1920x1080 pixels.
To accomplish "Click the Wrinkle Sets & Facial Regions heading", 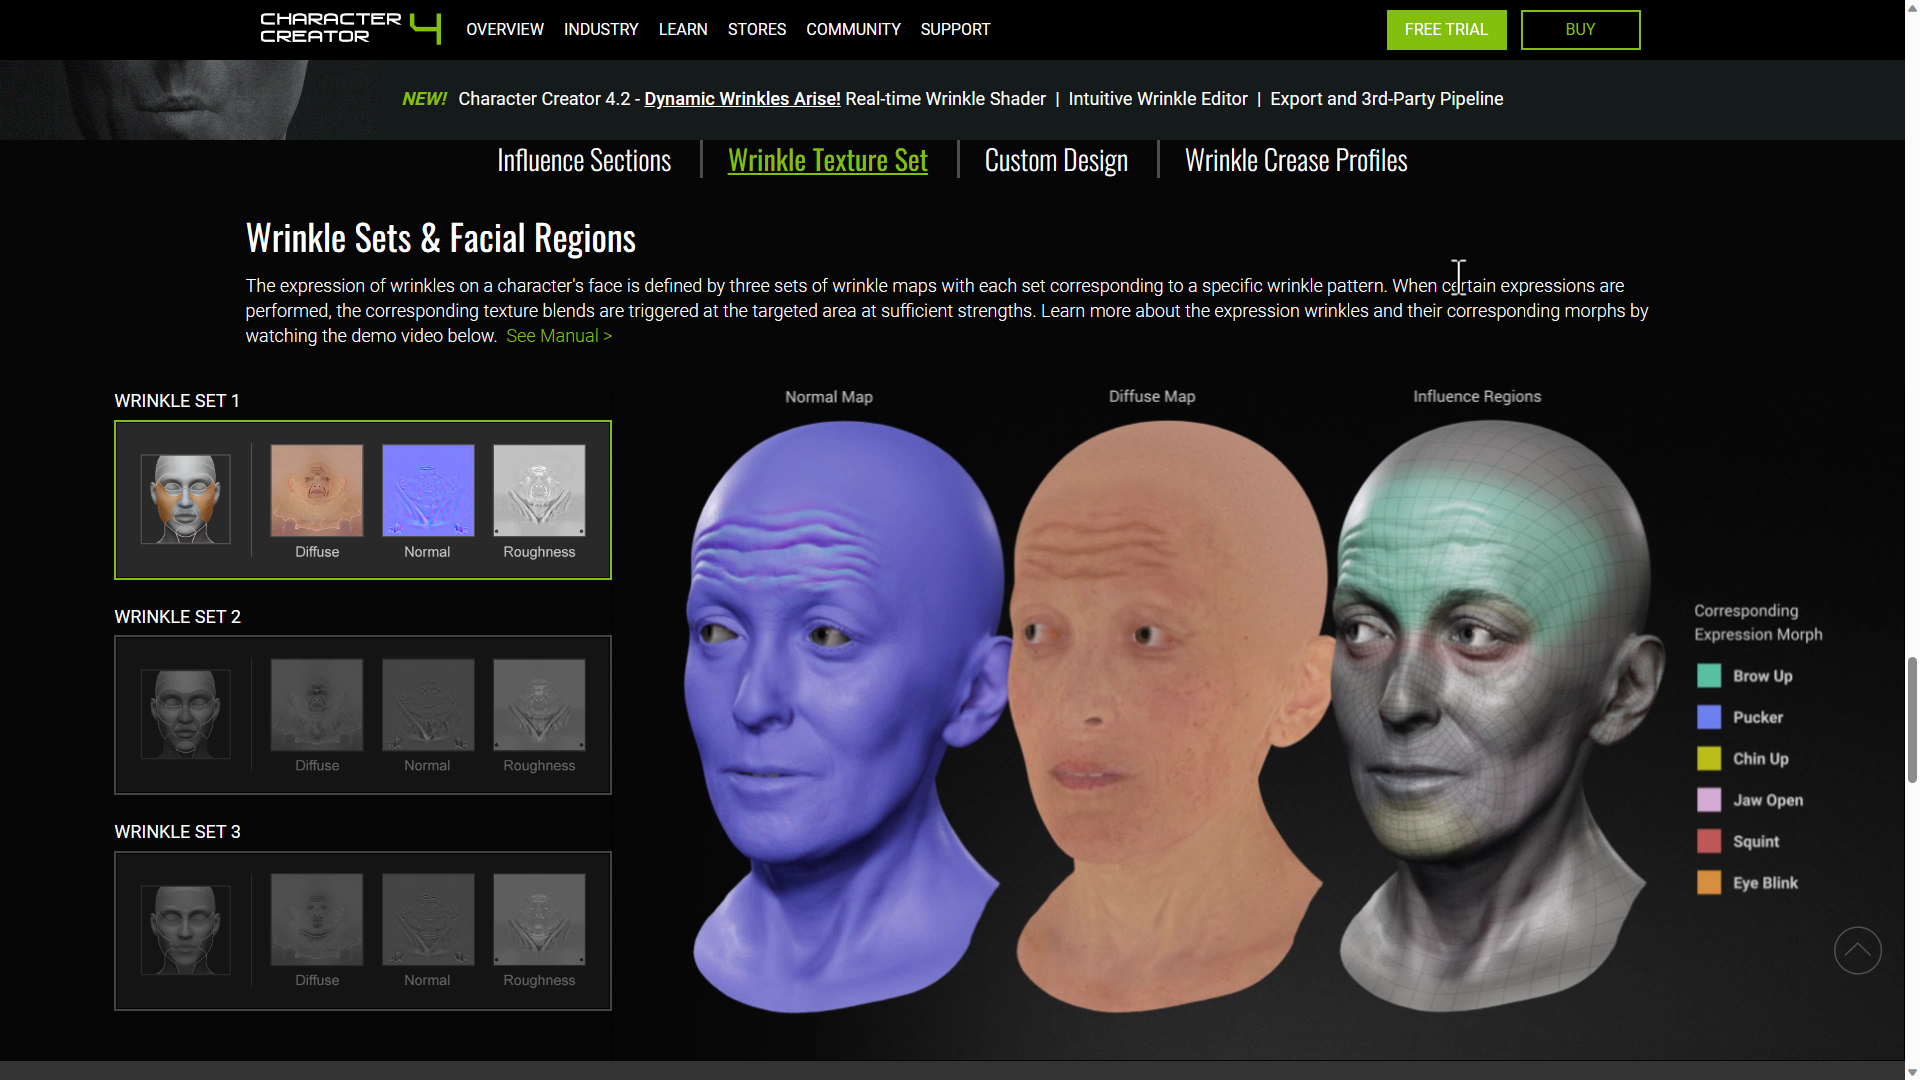I will (441, 239).
